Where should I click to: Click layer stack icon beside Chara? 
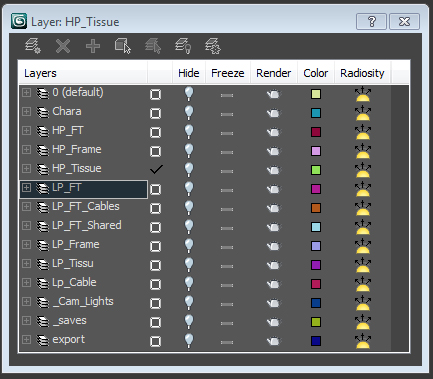coord(43,112)
